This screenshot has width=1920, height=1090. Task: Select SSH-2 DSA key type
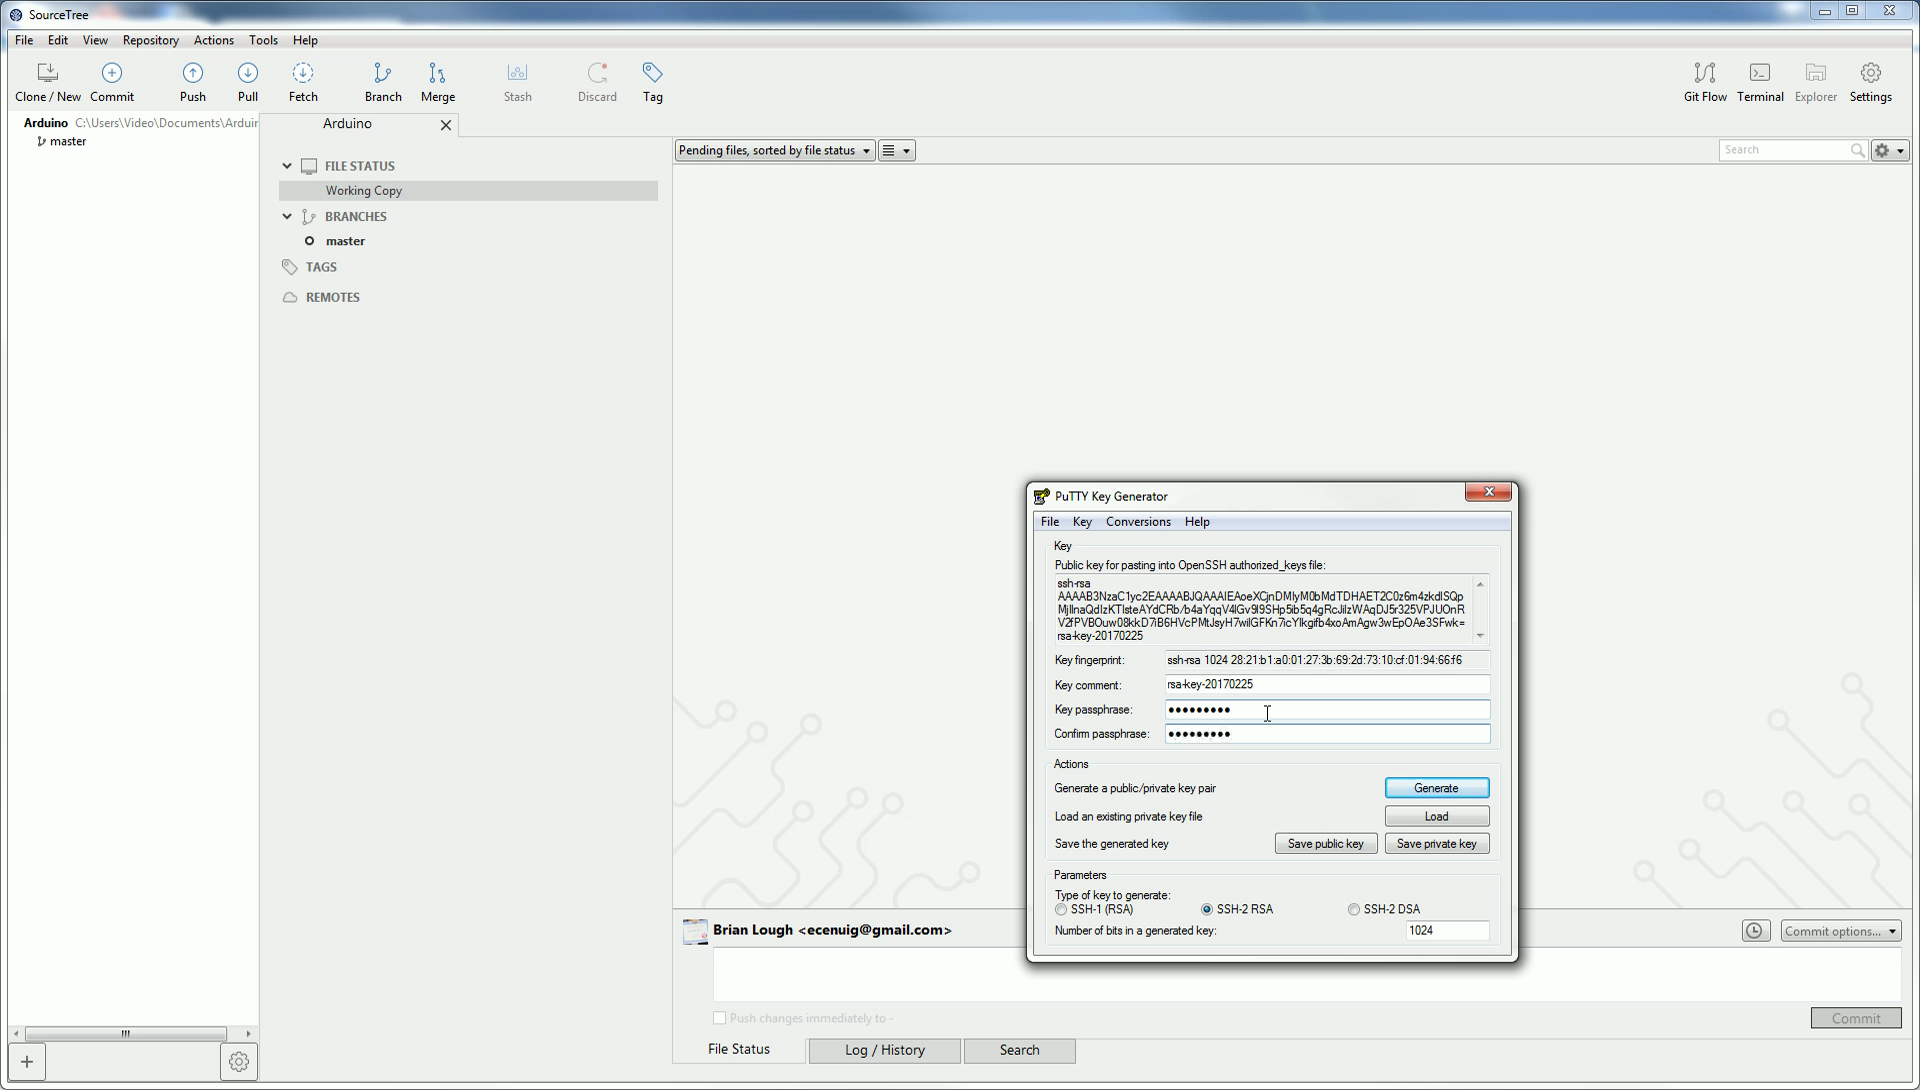click(1354, 910)
